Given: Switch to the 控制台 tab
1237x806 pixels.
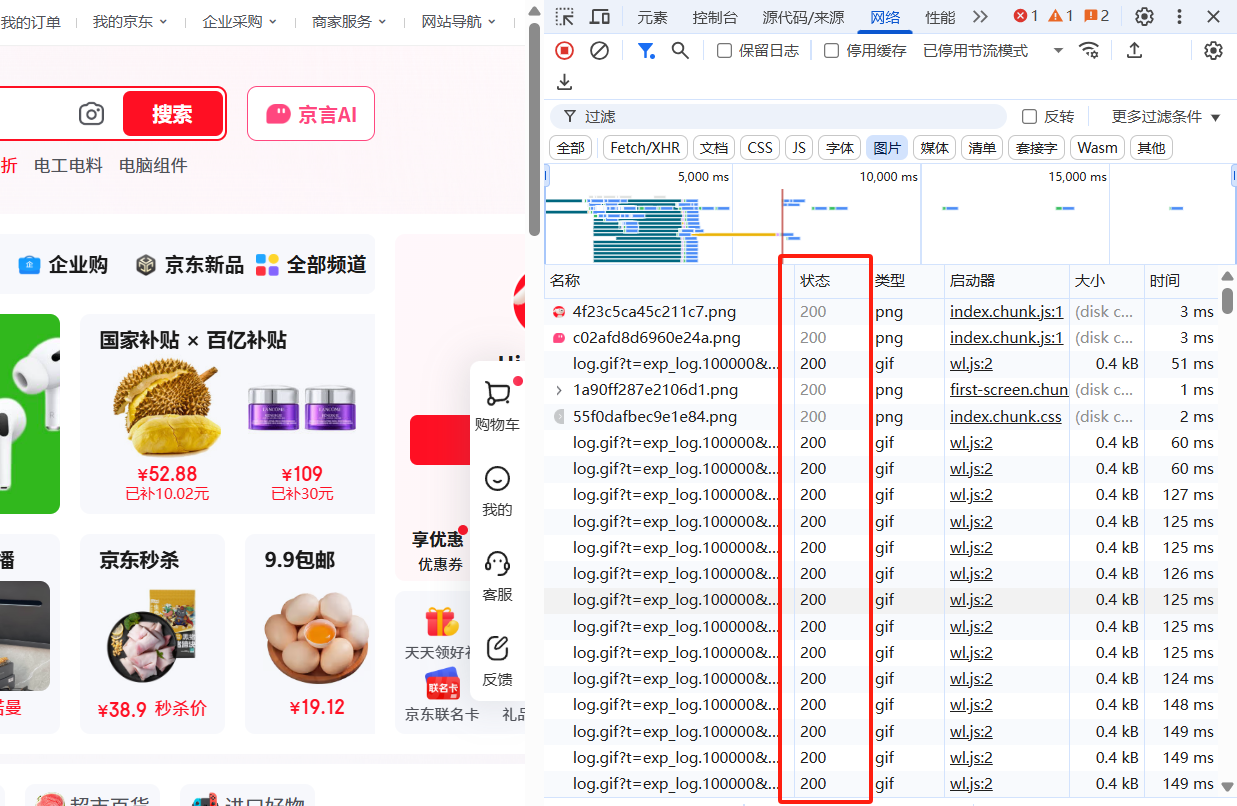Looking at the screenshot, I should 715,16.
